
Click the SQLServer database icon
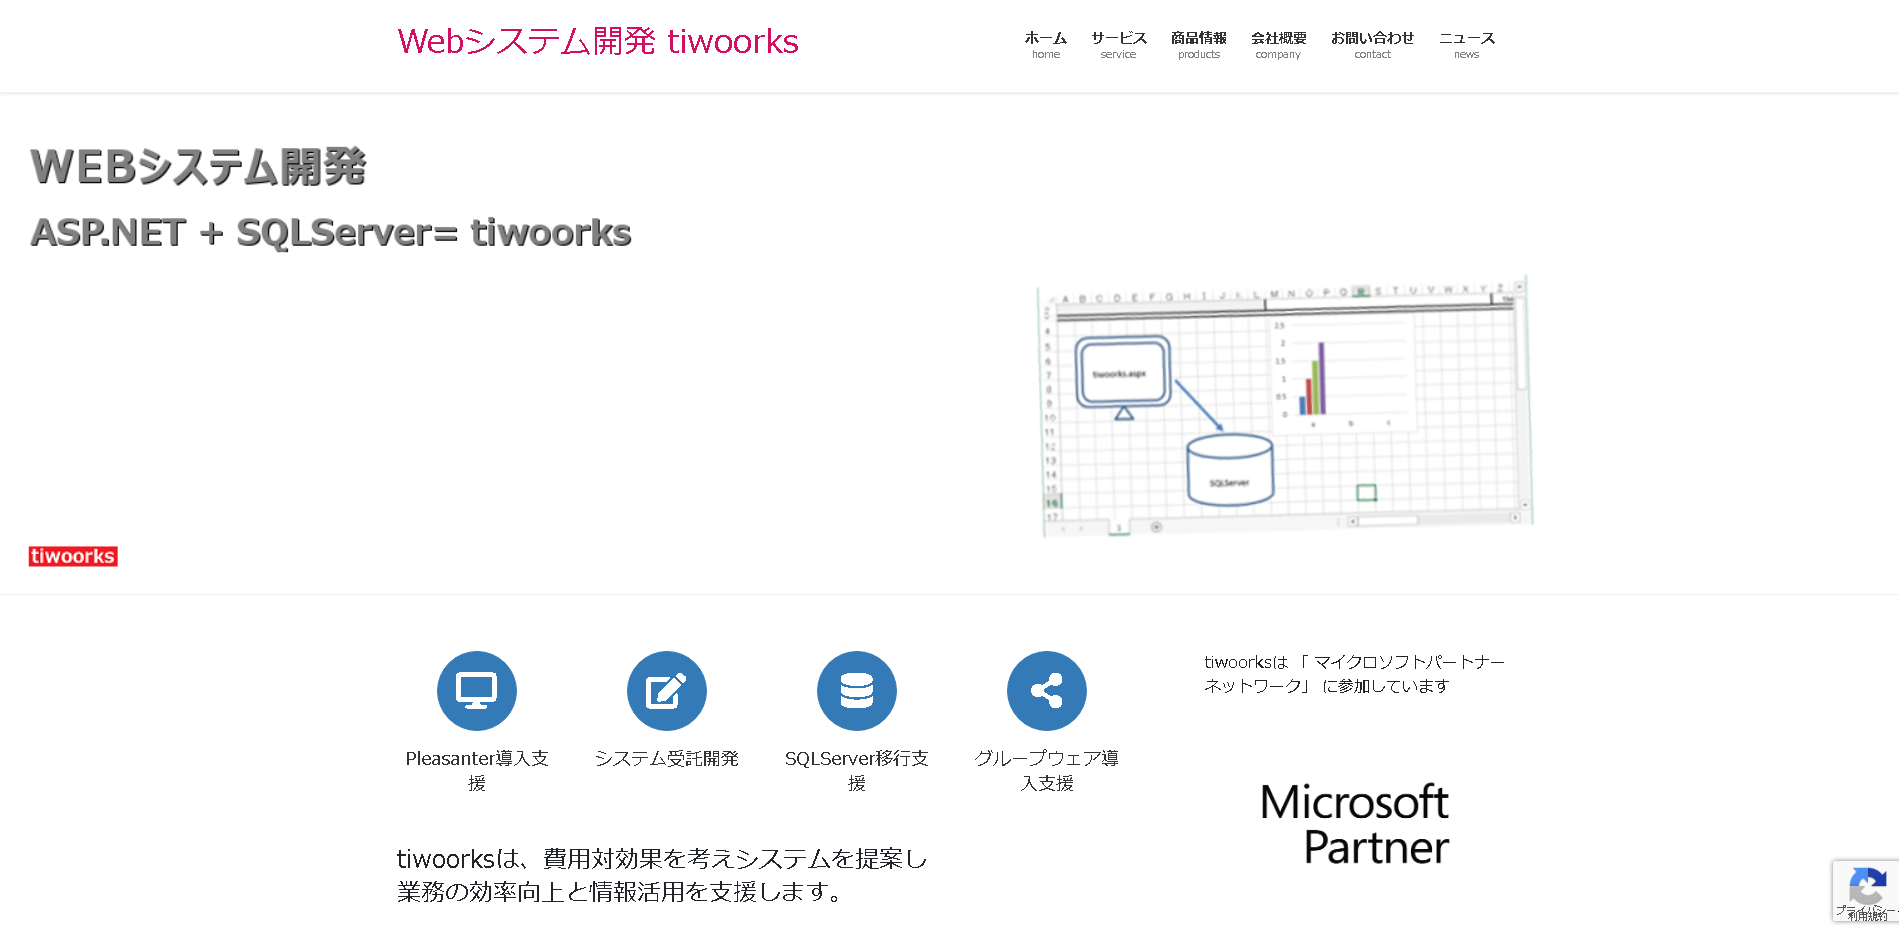(x=856, y=691)
